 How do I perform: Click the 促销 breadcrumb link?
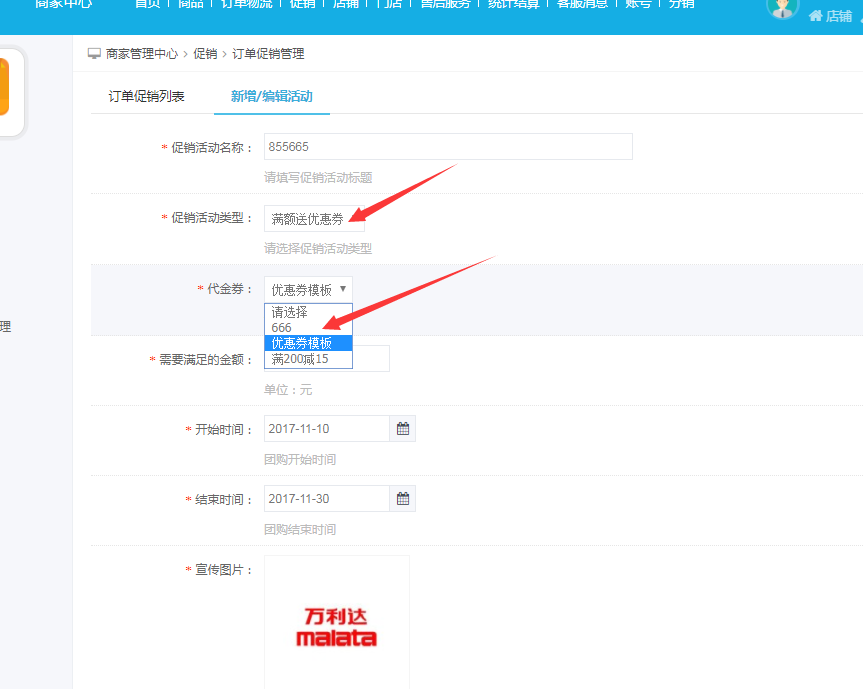(205, 54)
